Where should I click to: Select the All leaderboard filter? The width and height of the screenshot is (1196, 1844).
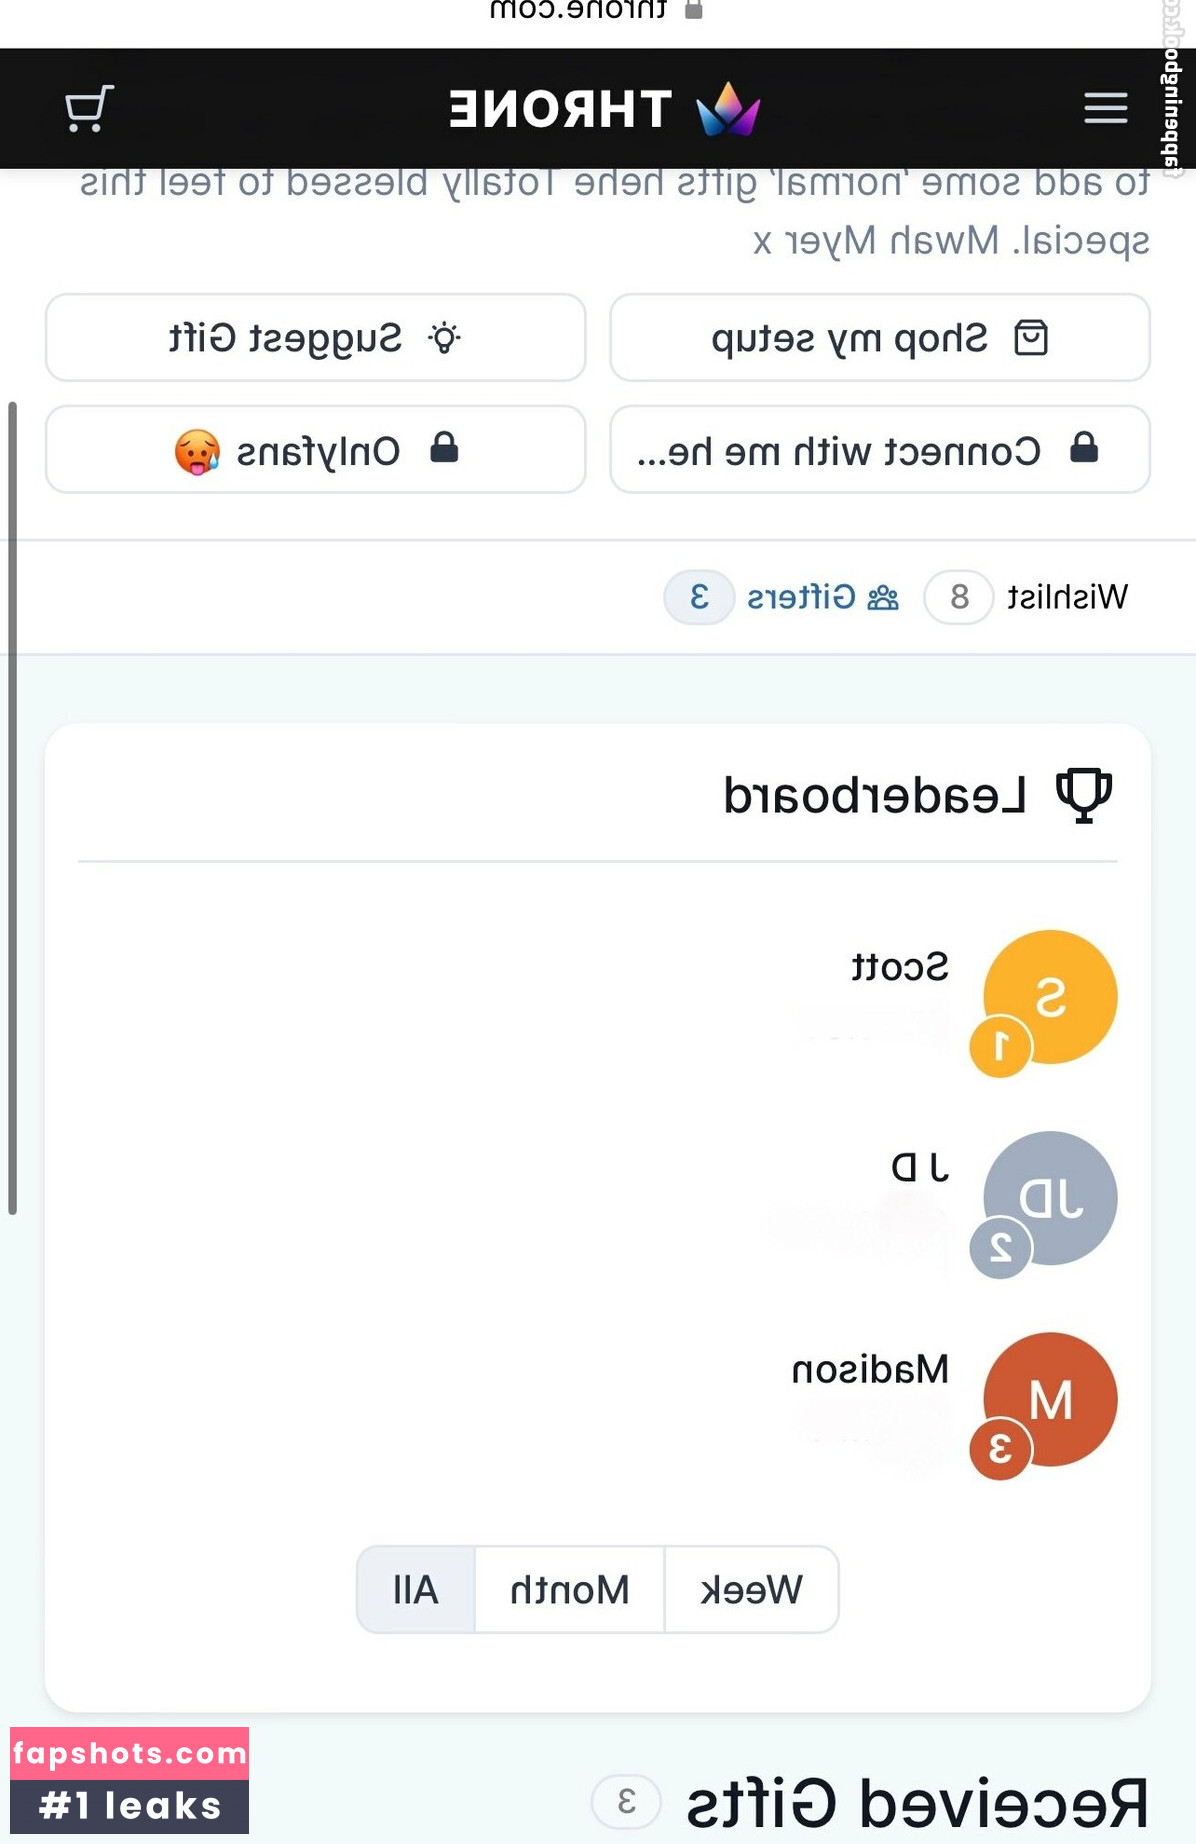click(x=416, y=1590)
